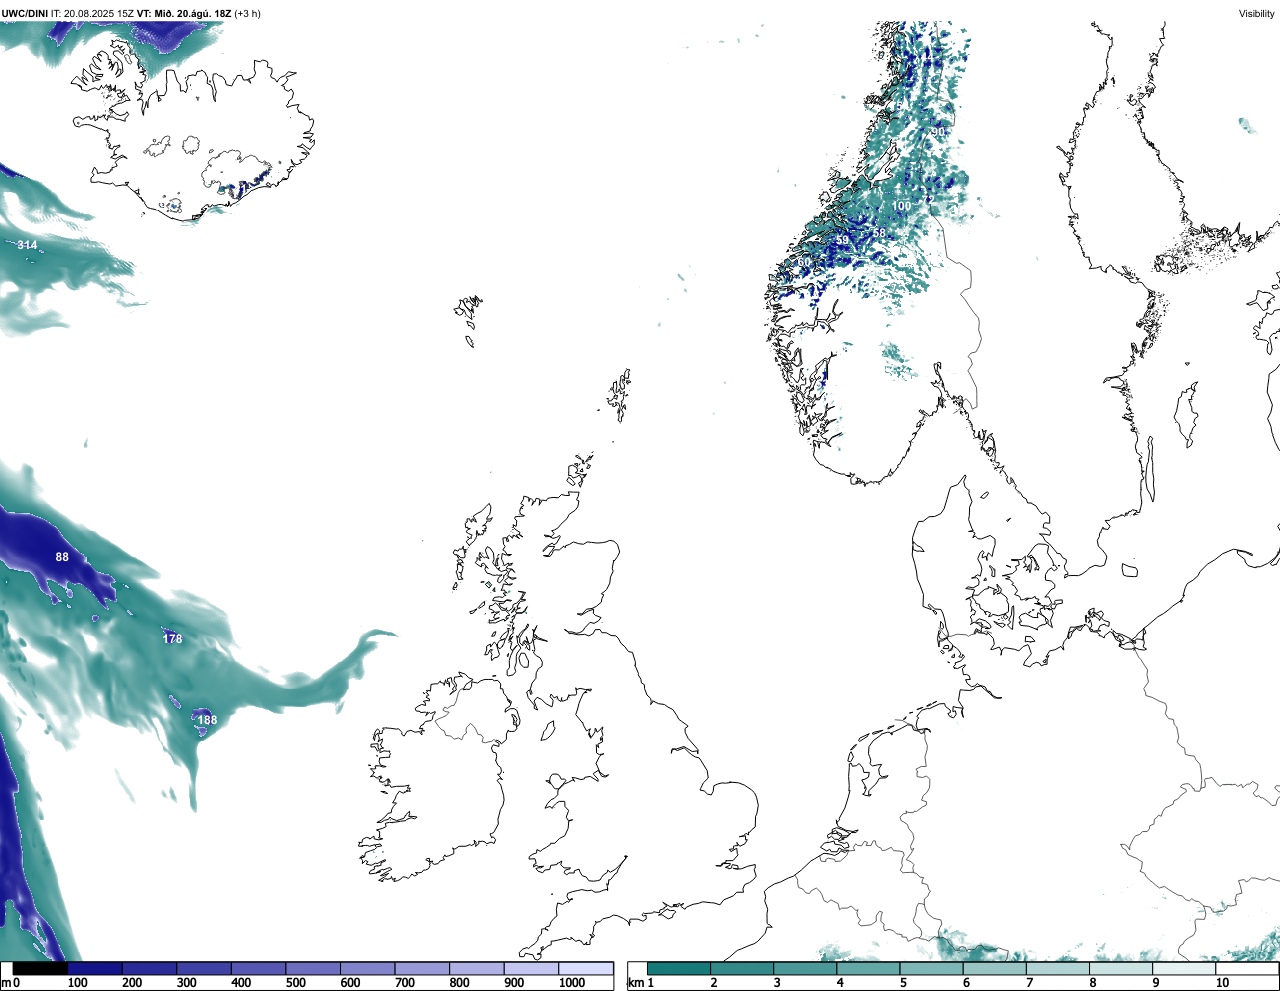This screenshot has height=991, width=1280.
Task: Click the '1000' tick label on the meter legend
Action: 572,983
